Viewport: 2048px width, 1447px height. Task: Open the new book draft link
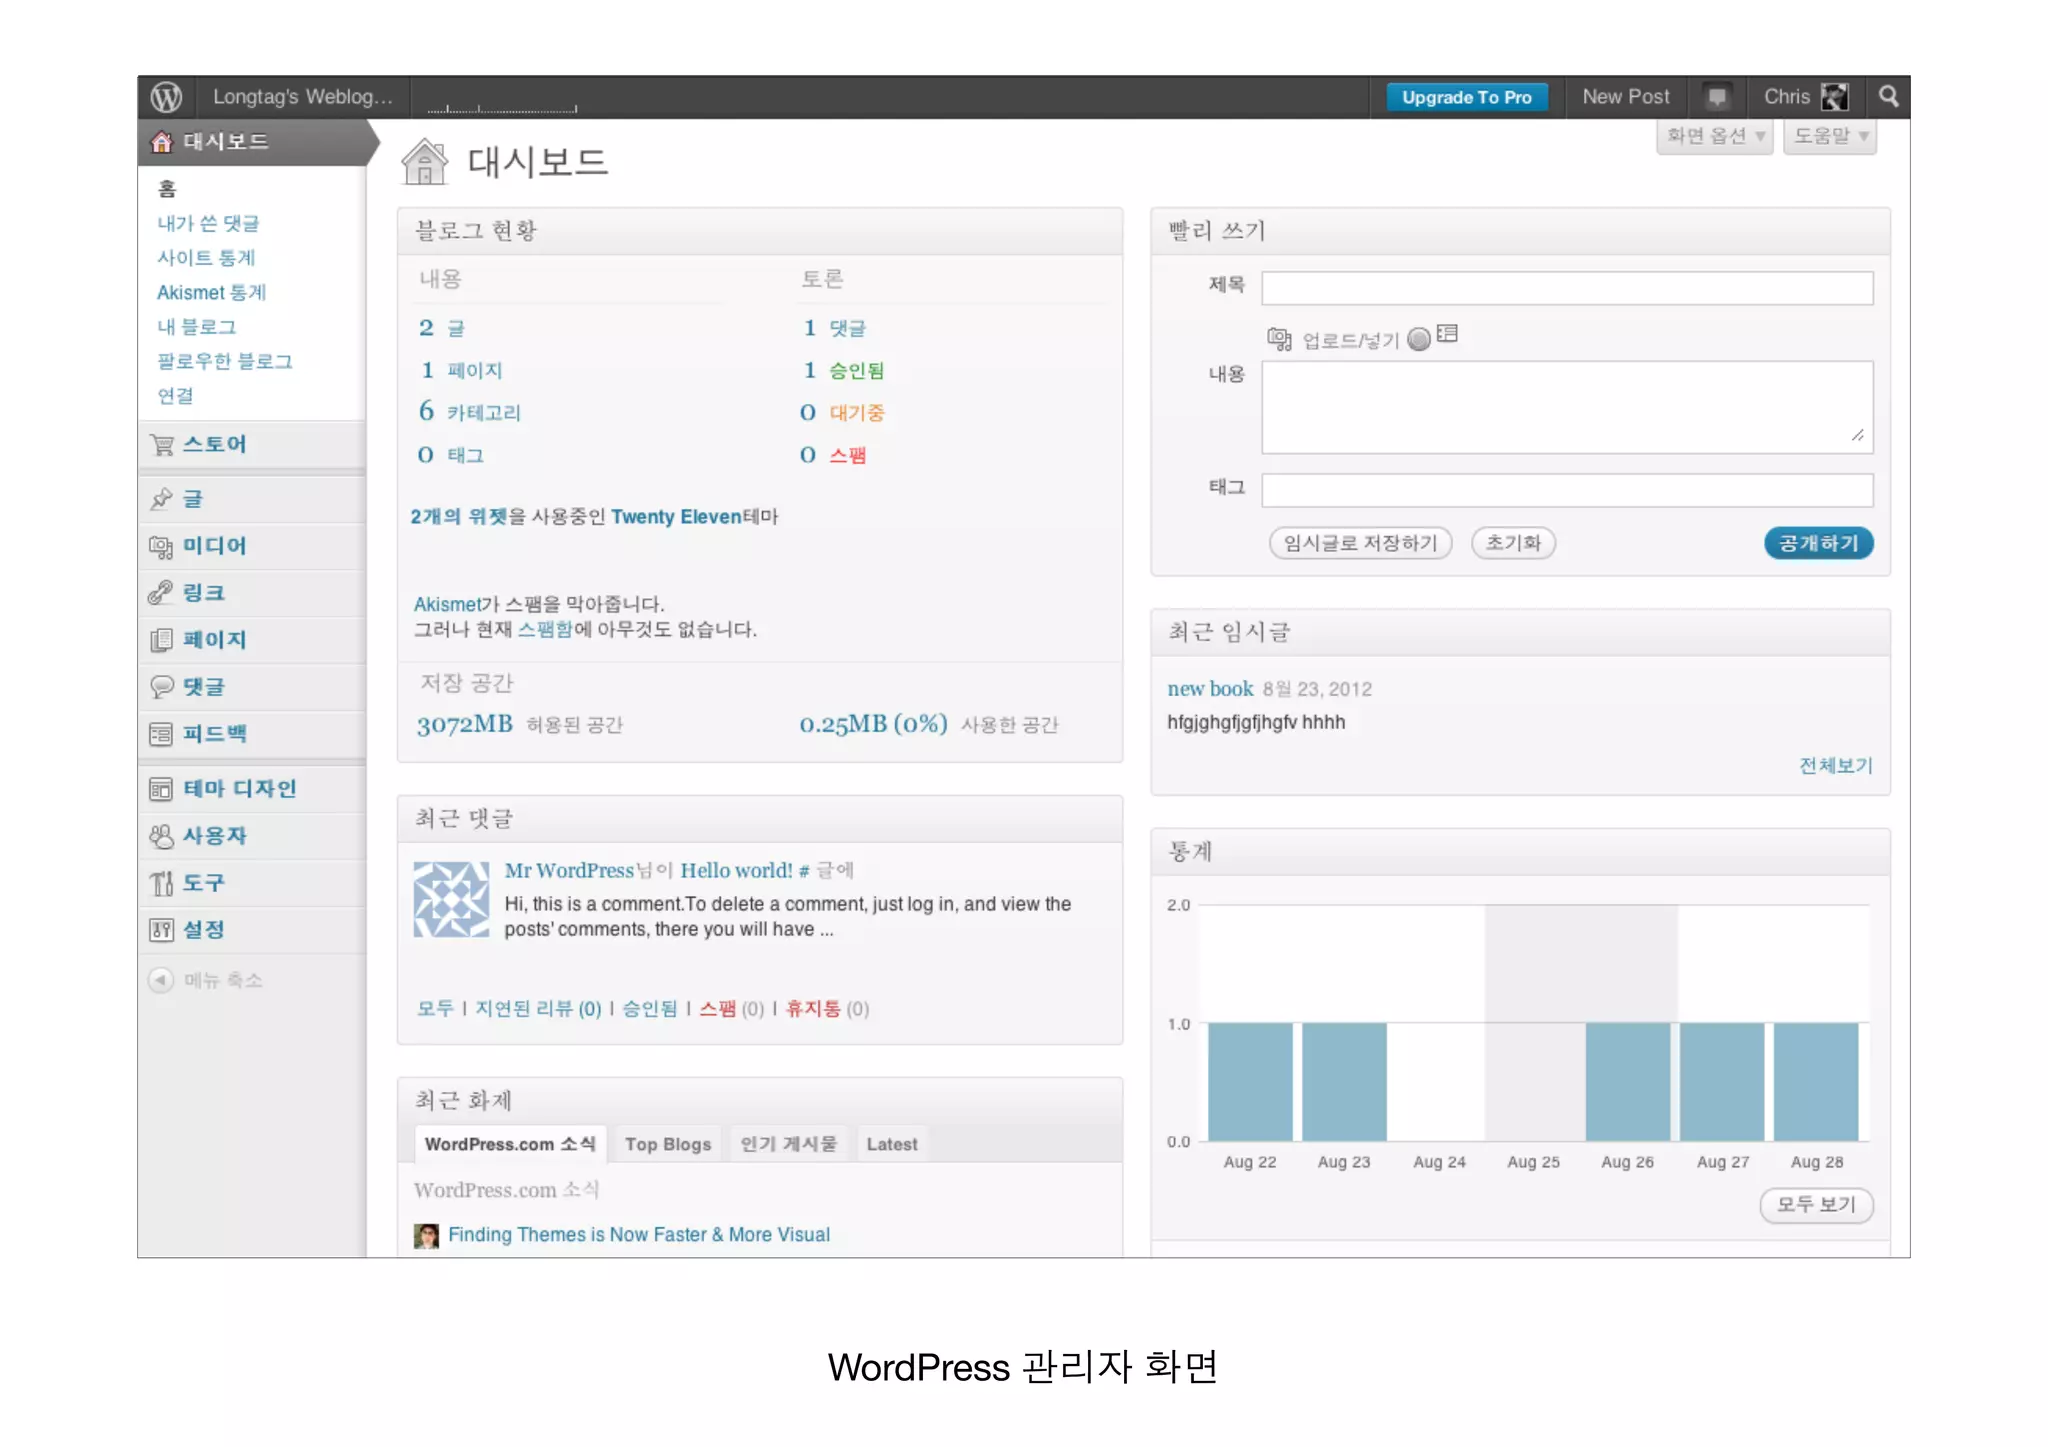click(x=1209, y=688)
